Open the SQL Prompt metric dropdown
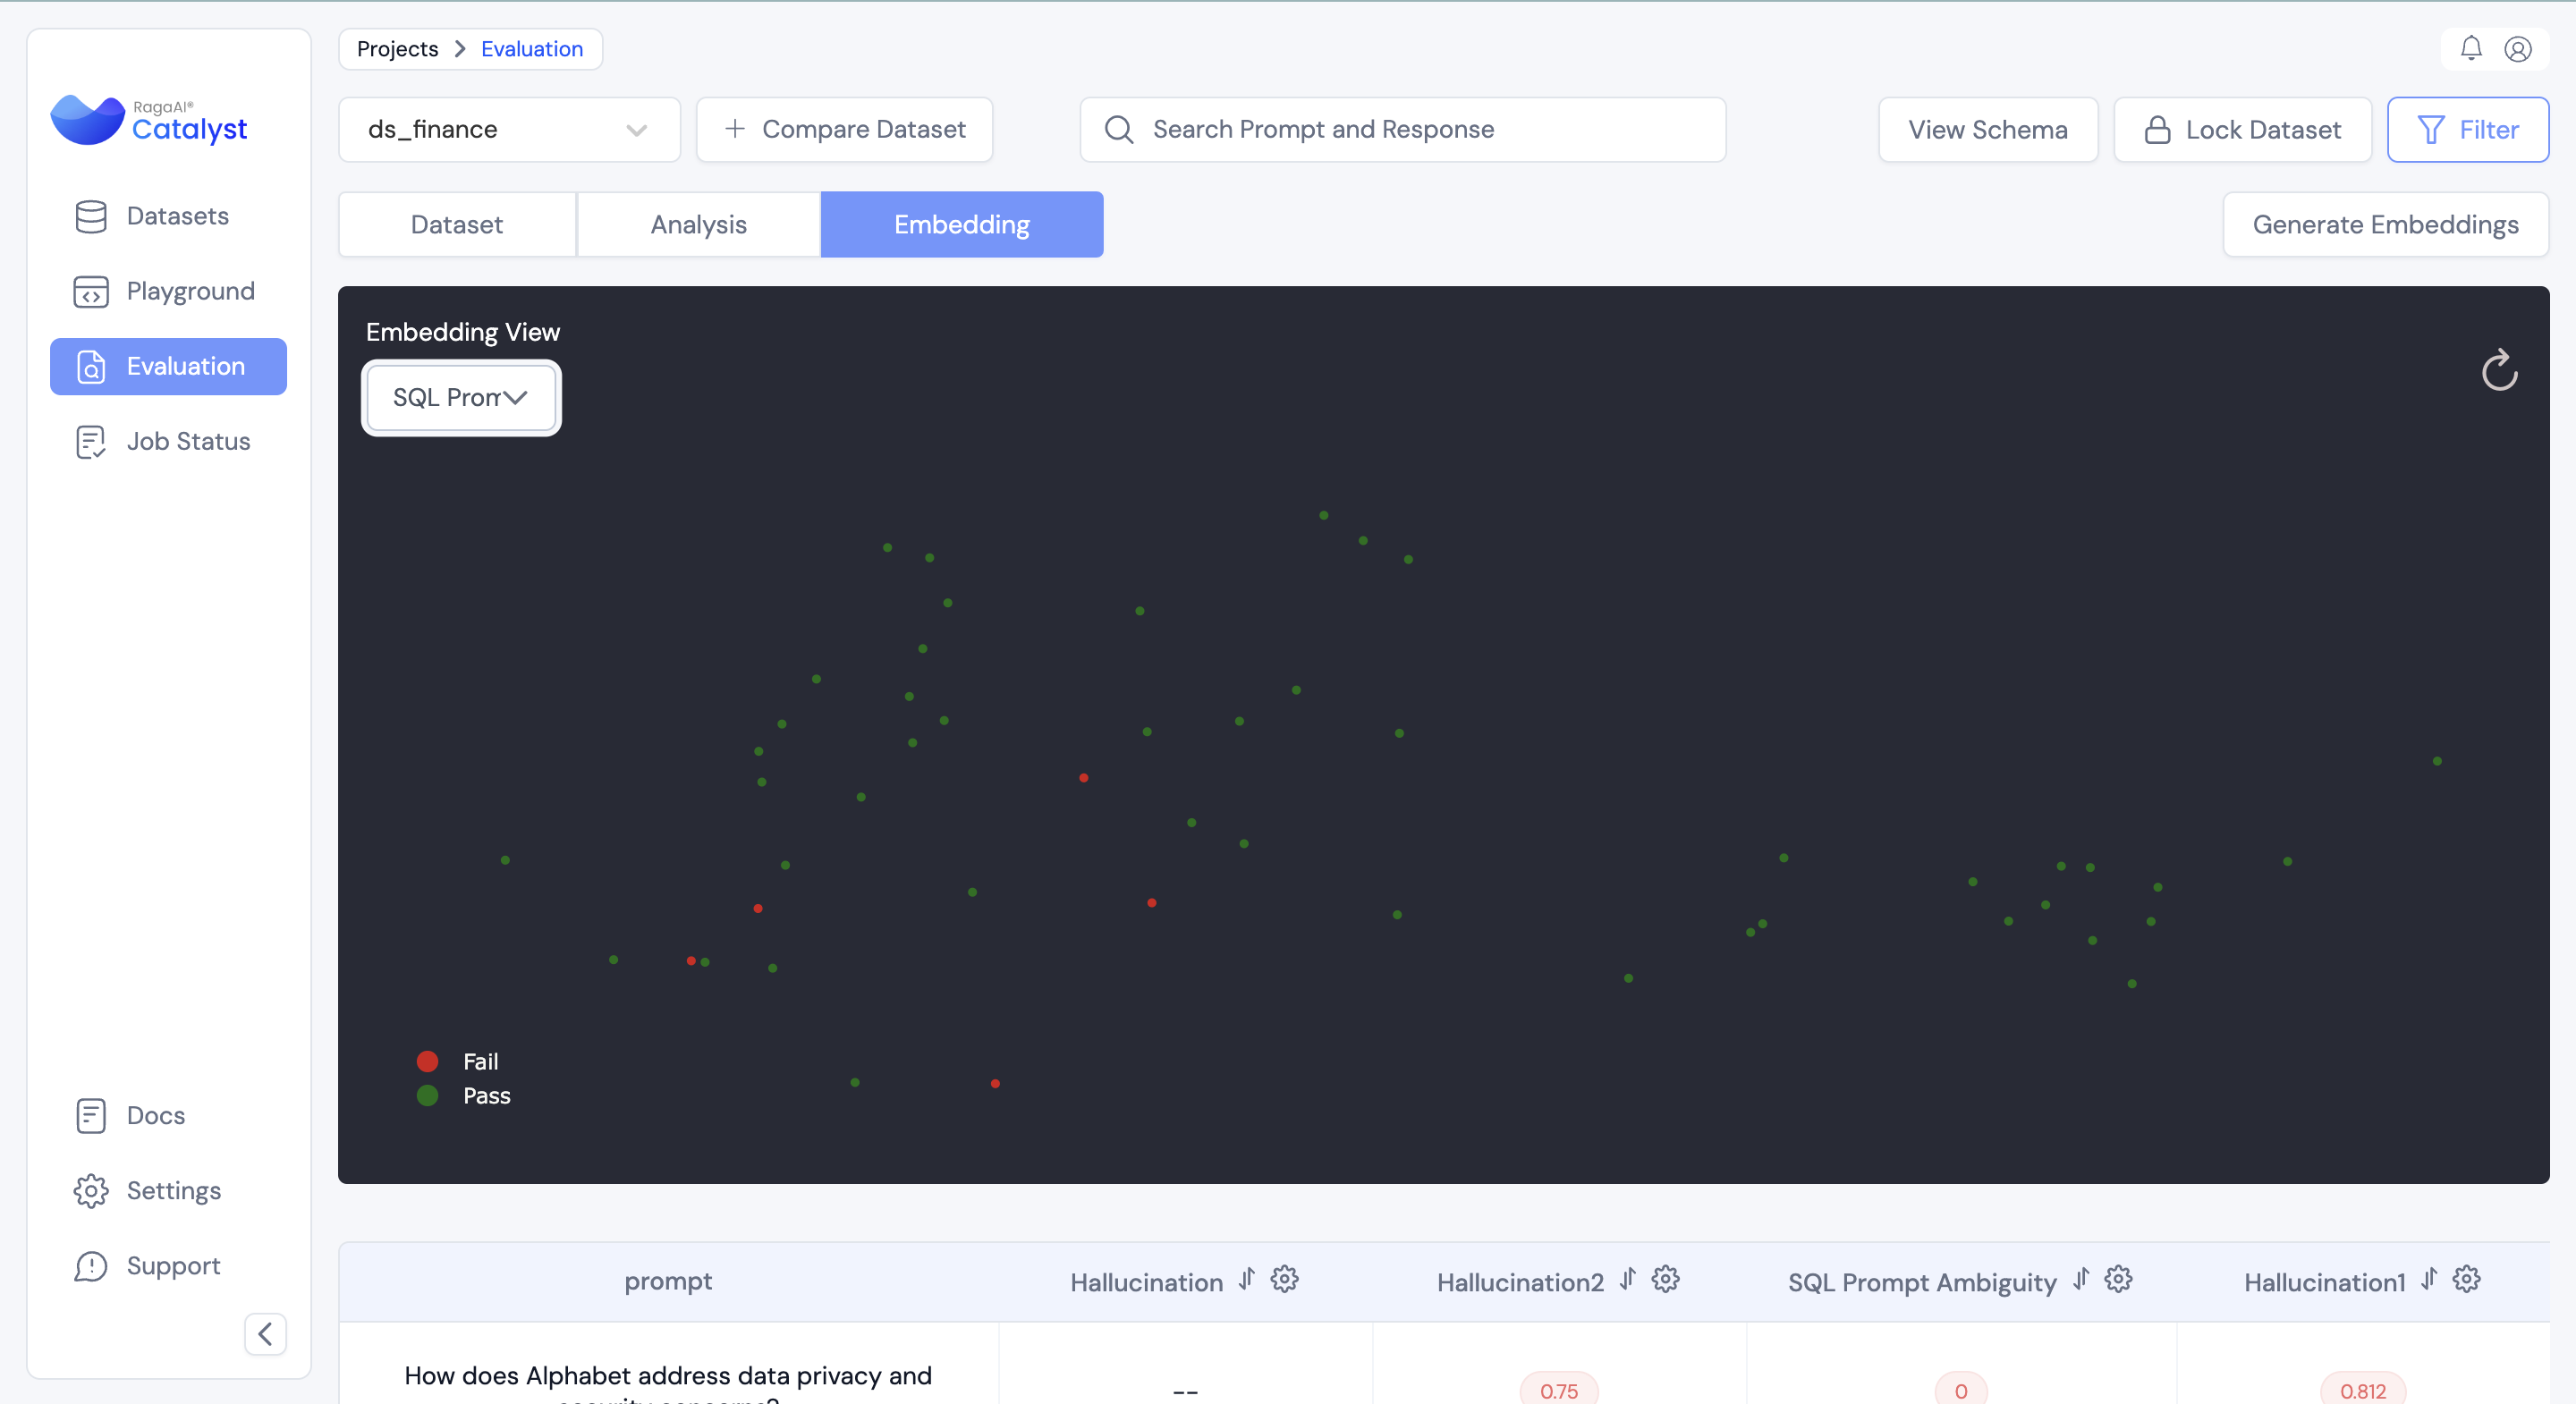2576x1404 pixels. [461, 398]
